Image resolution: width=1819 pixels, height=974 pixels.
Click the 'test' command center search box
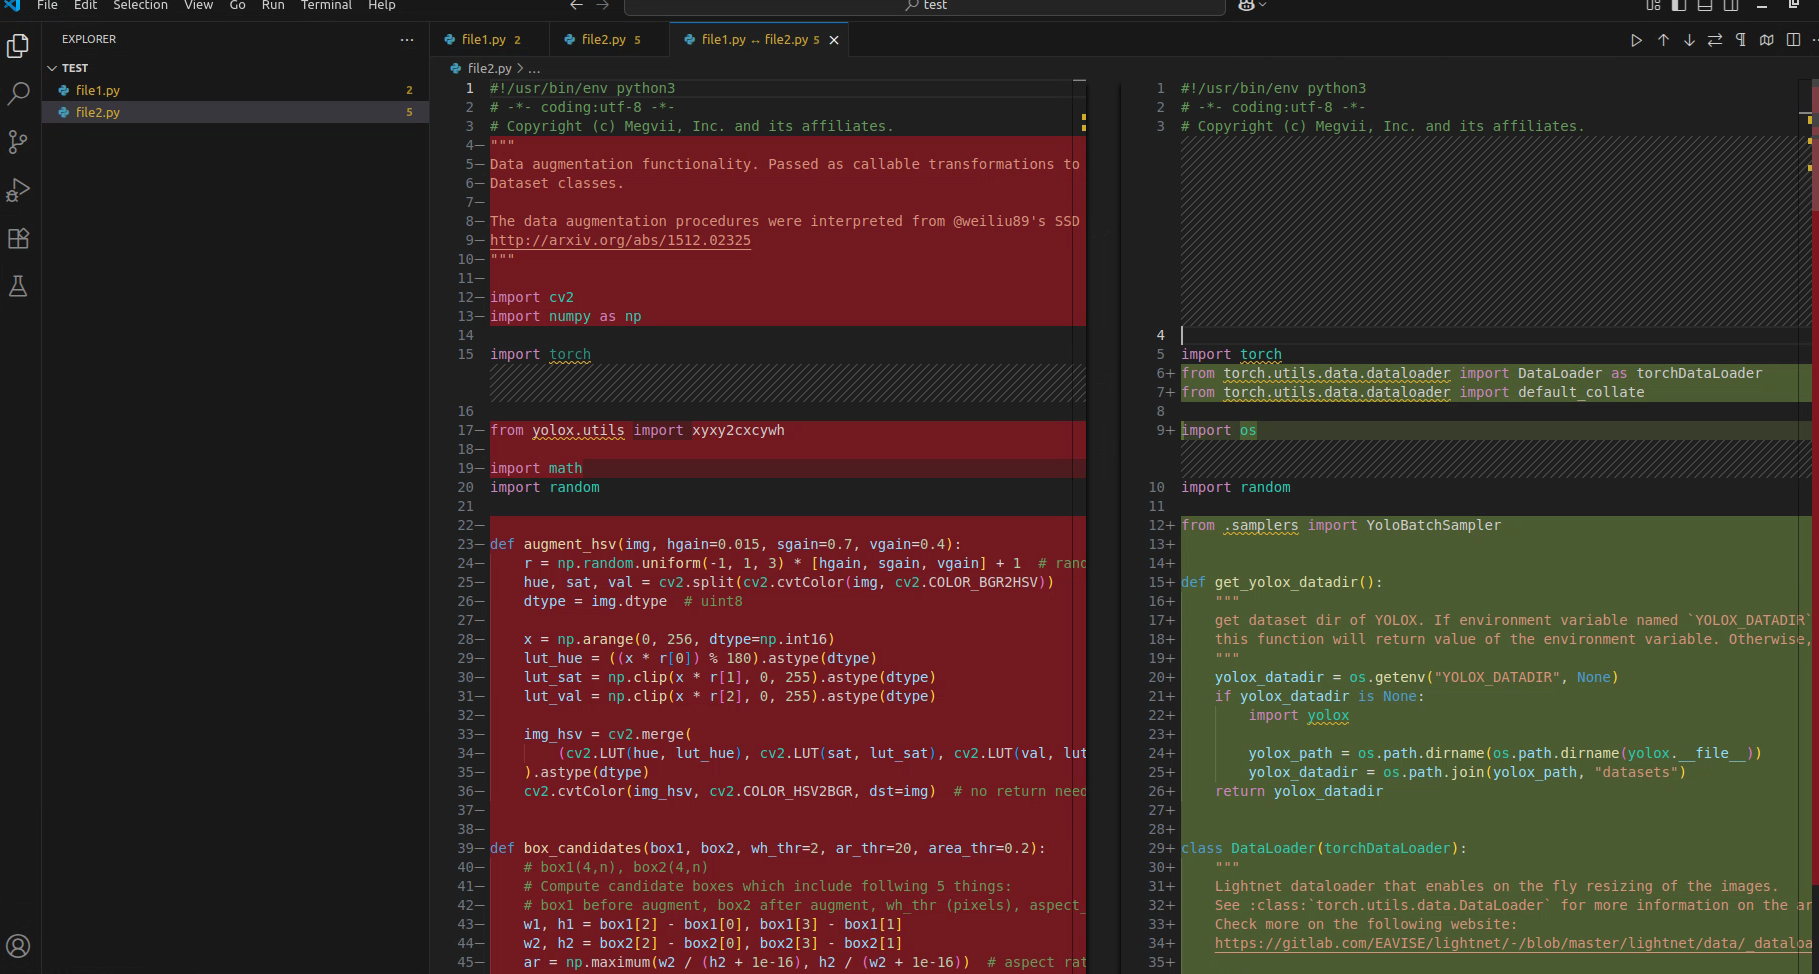point(924,6)
